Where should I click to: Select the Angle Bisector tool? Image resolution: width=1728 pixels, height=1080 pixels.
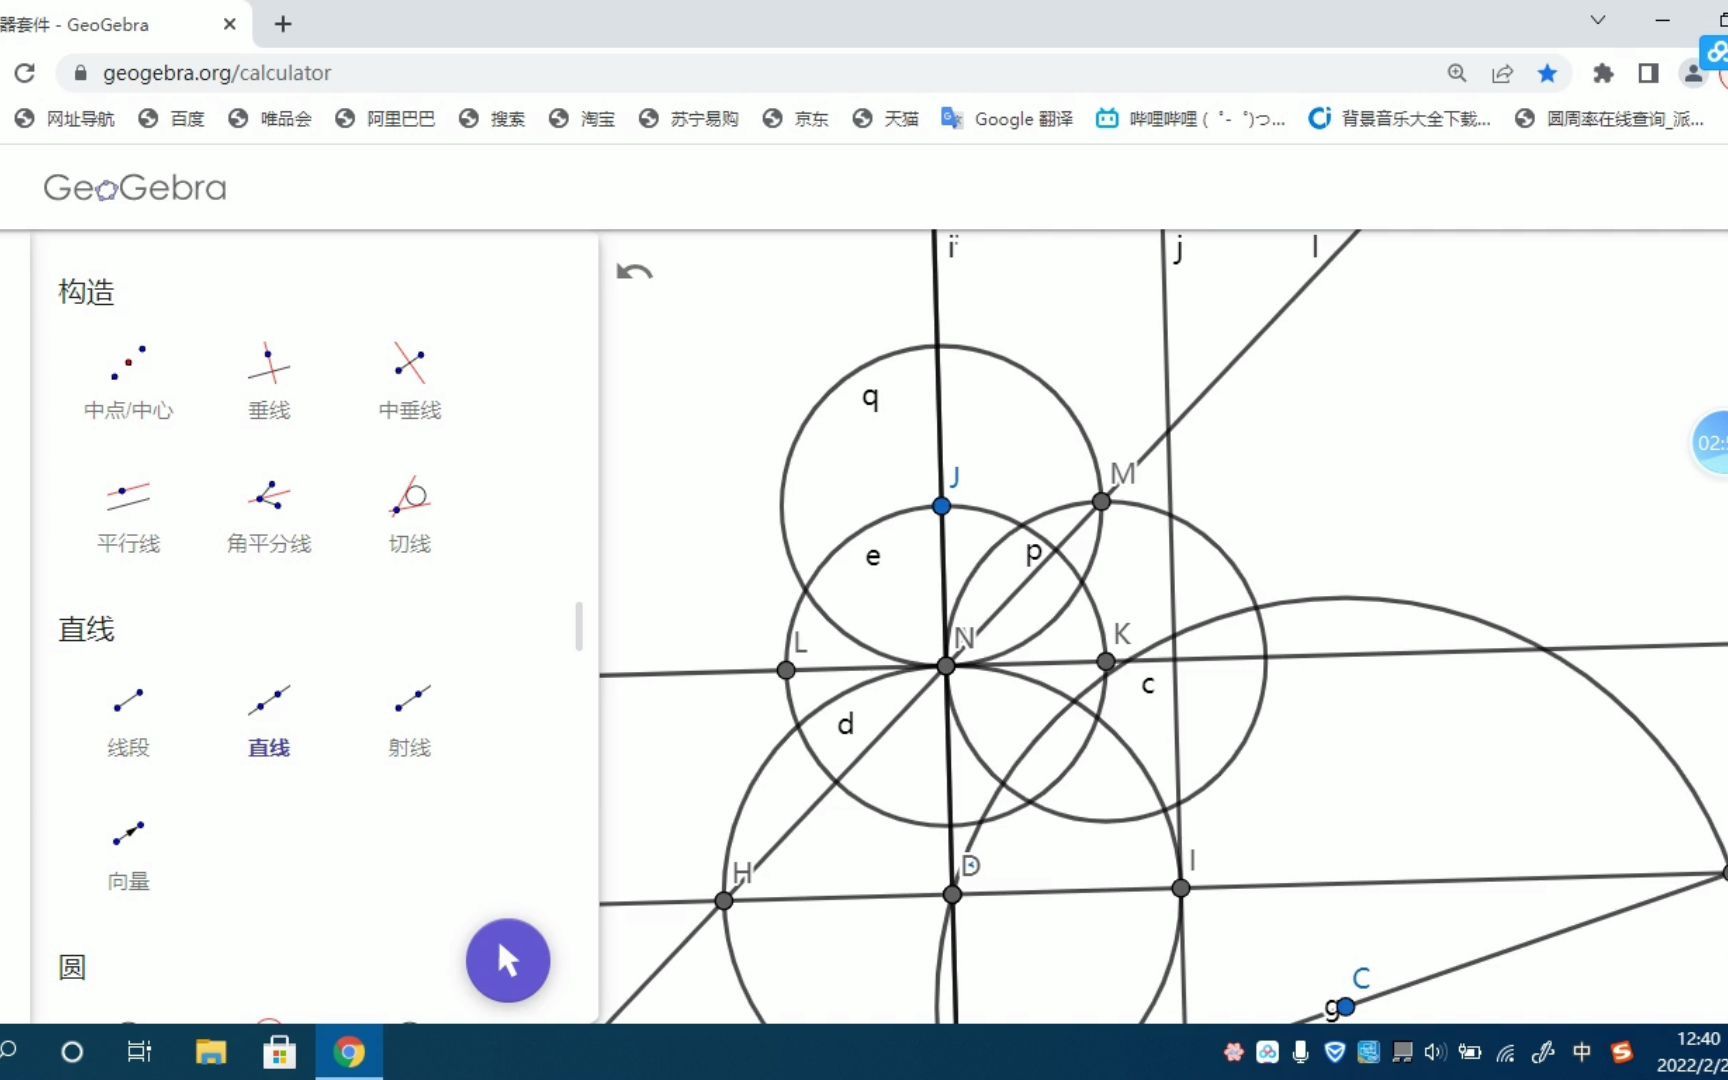tap(269, 516)
